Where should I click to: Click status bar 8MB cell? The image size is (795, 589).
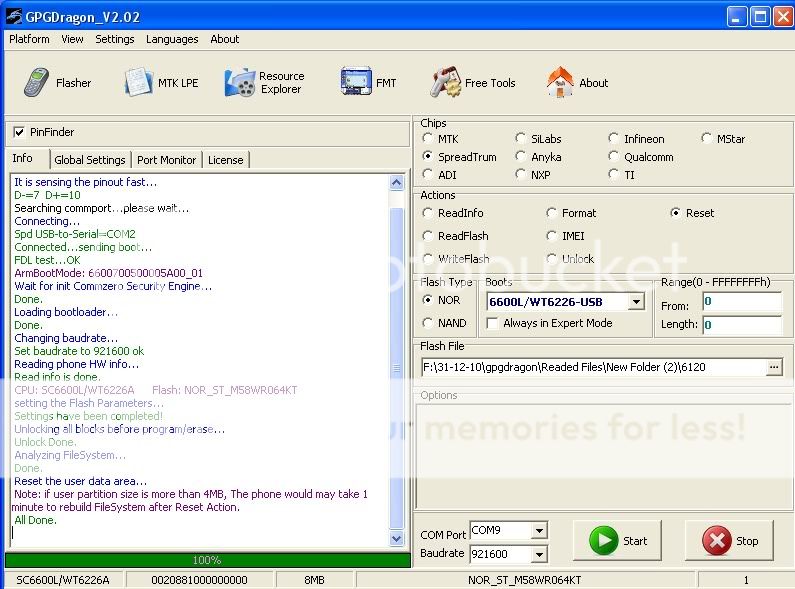(x=314, y=580)
